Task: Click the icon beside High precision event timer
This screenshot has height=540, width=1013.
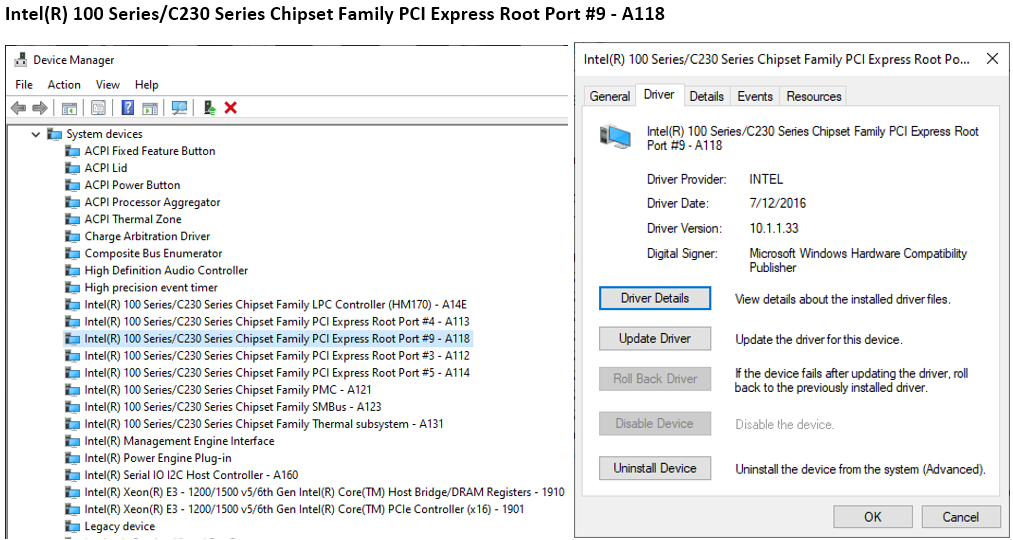Action: (x=73, y=288)
